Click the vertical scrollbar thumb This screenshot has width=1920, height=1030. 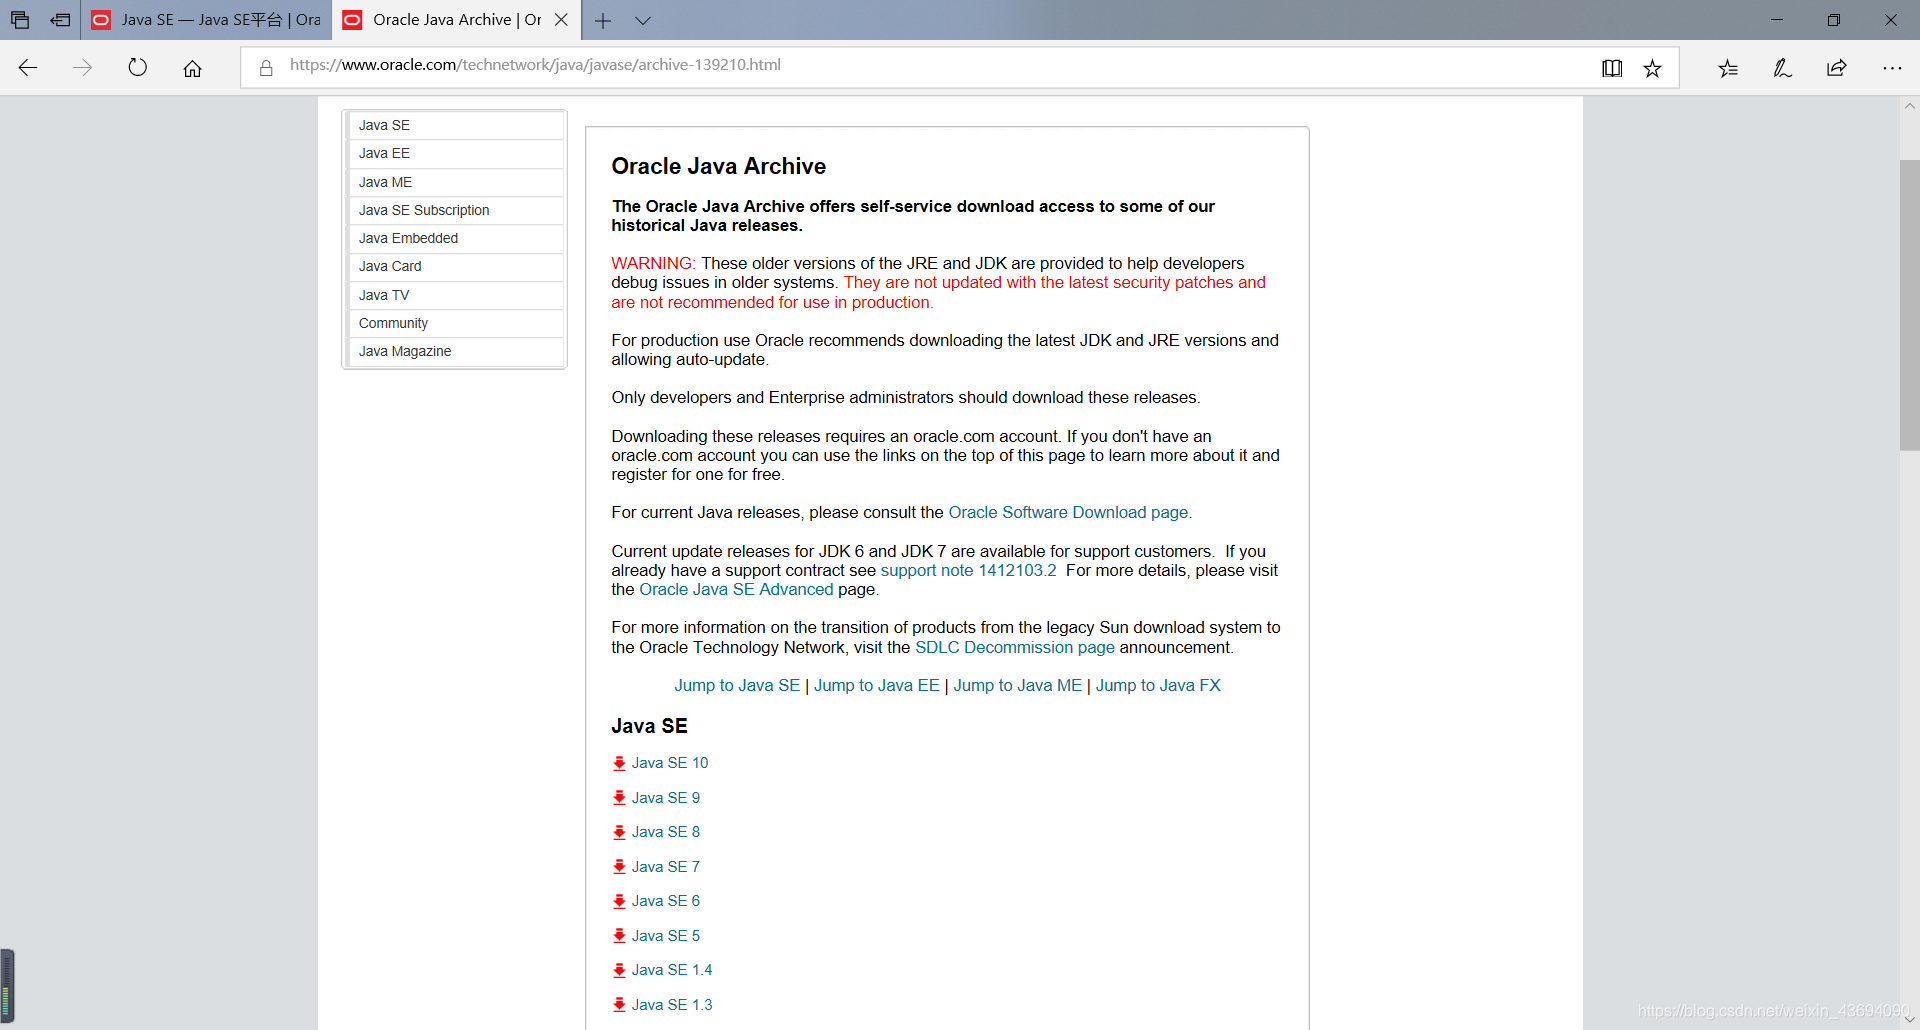pyautogui.click(x=1909, y=305)
